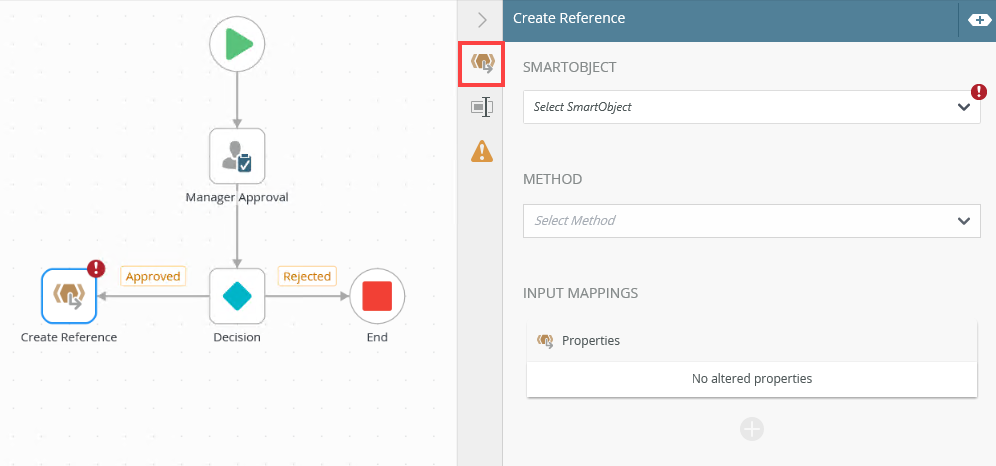Select the Manager Approval task step

click(237, 156)
